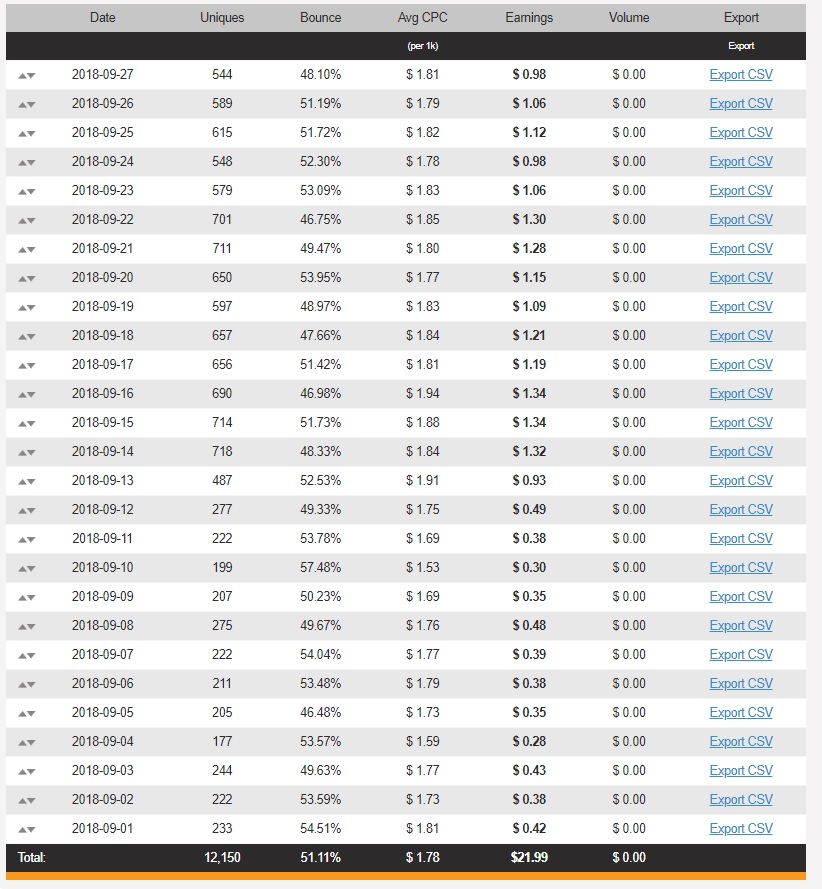Select the 2018-09-20 date cell
The height and width of the screenshot is (889, 822).
(102, 277)
